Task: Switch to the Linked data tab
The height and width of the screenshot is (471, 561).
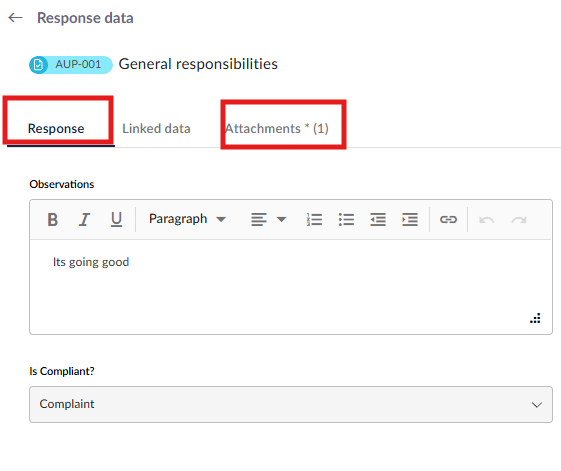Action: click(x=156, y=128)
